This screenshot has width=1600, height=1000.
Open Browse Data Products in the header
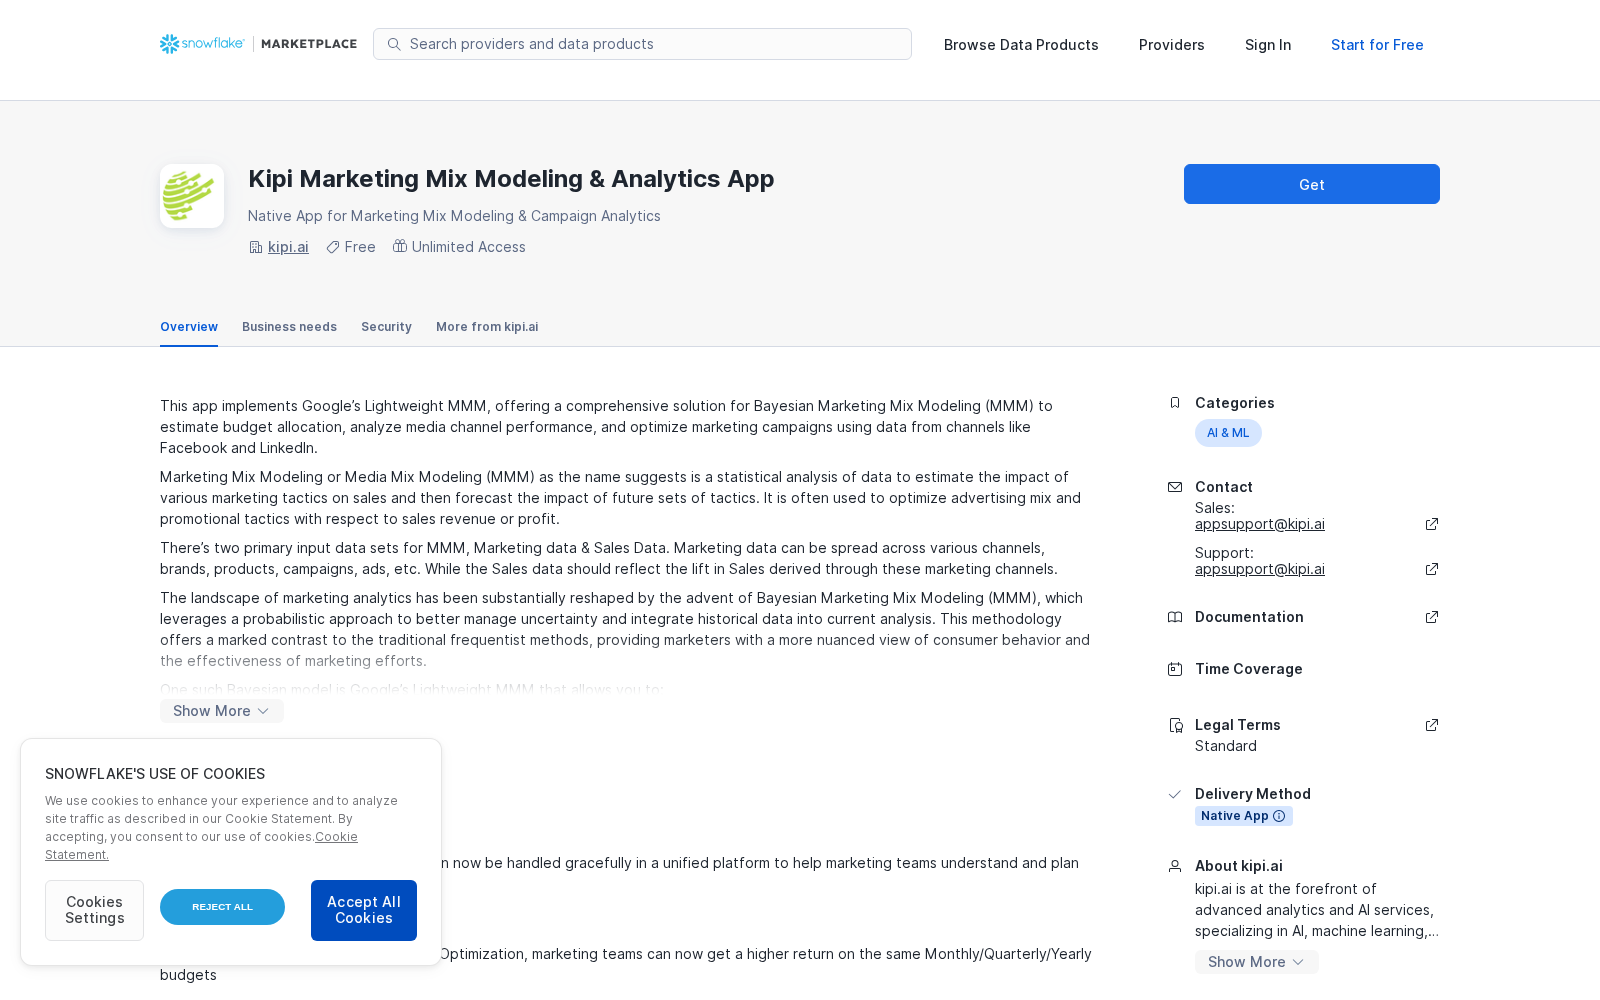click(1021, 45)
